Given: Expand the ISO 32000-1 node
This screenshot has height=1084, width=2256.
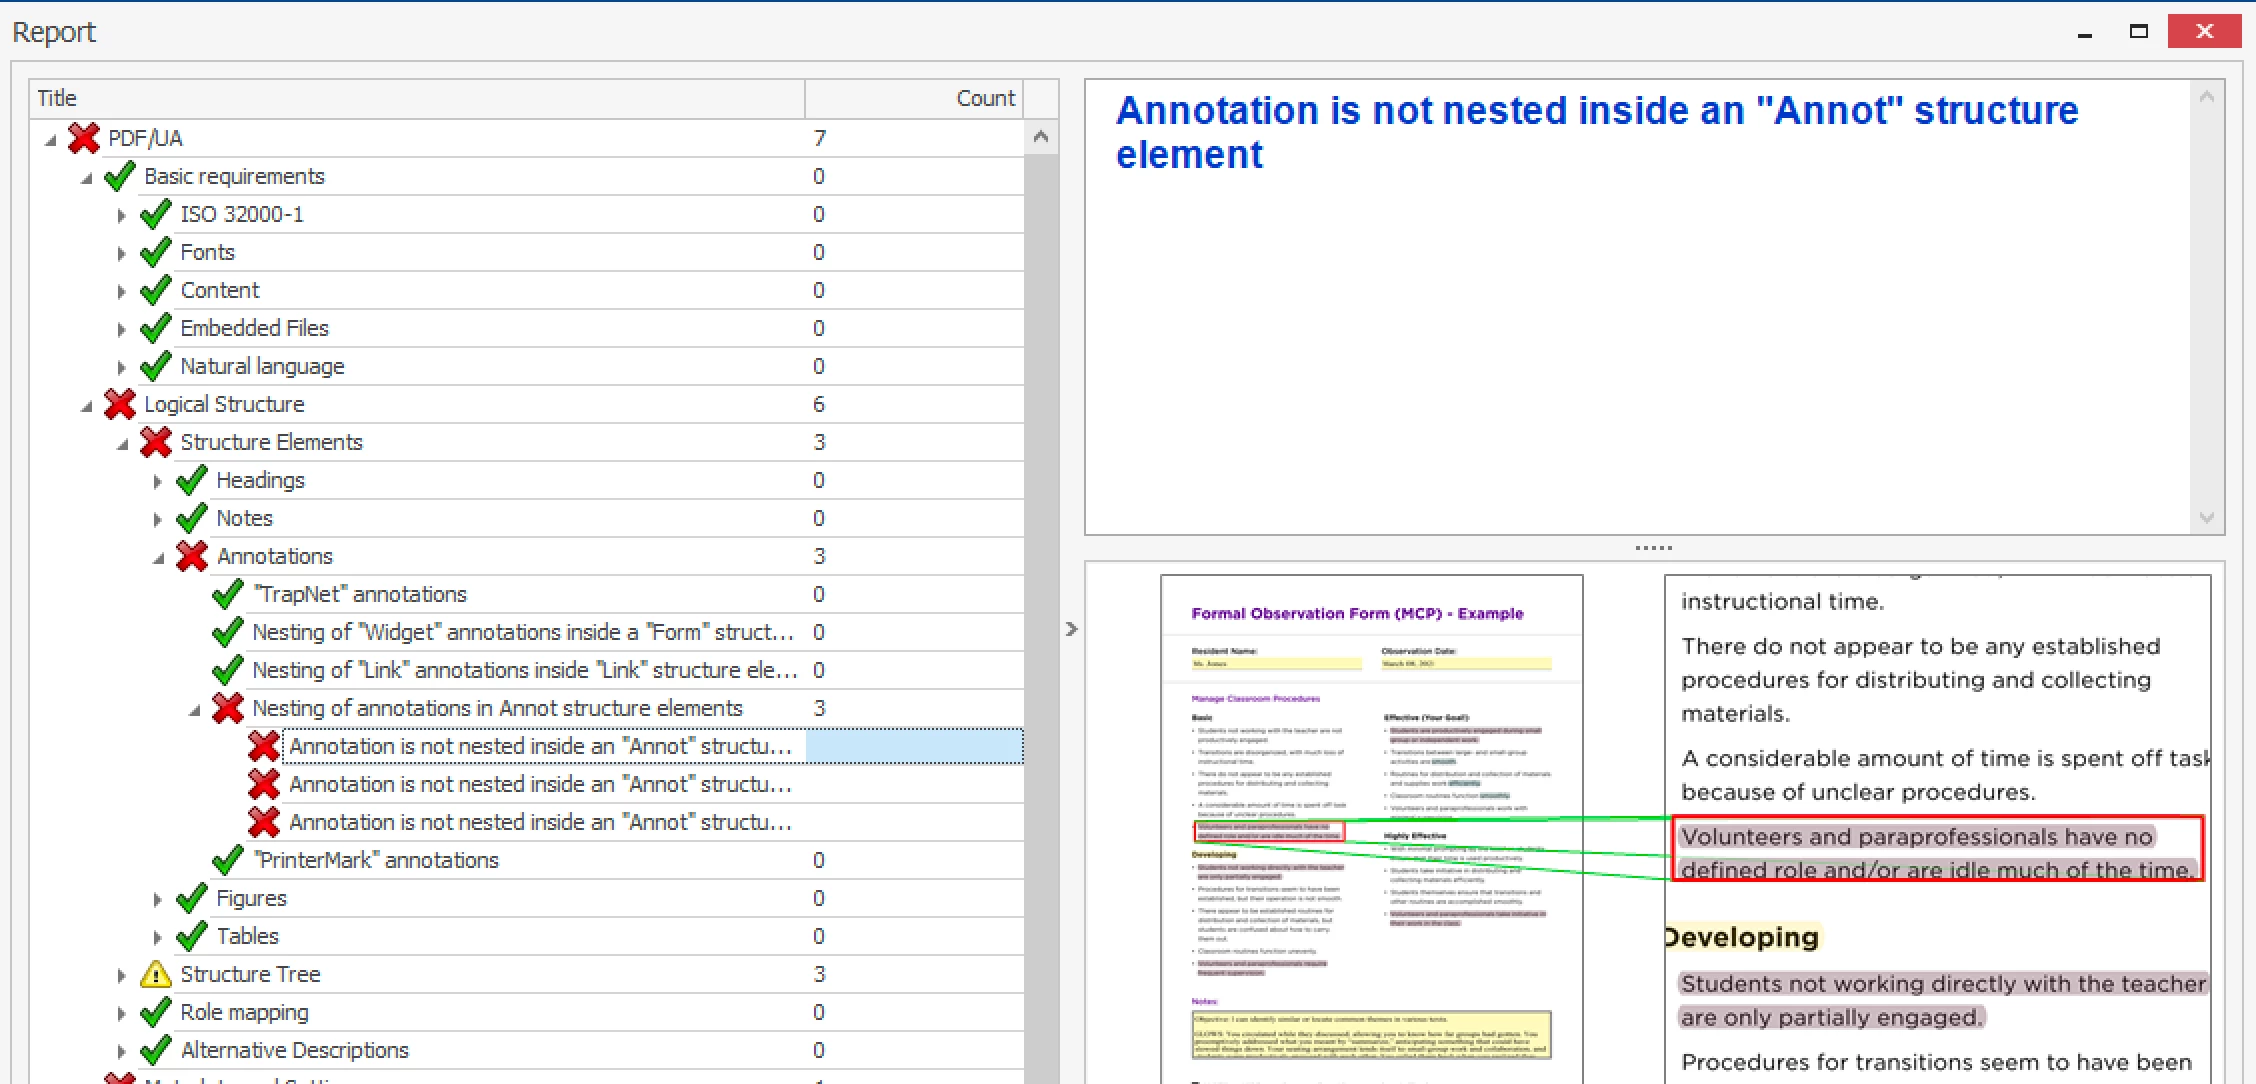Looking at the screenshot, I should (x=121, y=215).
